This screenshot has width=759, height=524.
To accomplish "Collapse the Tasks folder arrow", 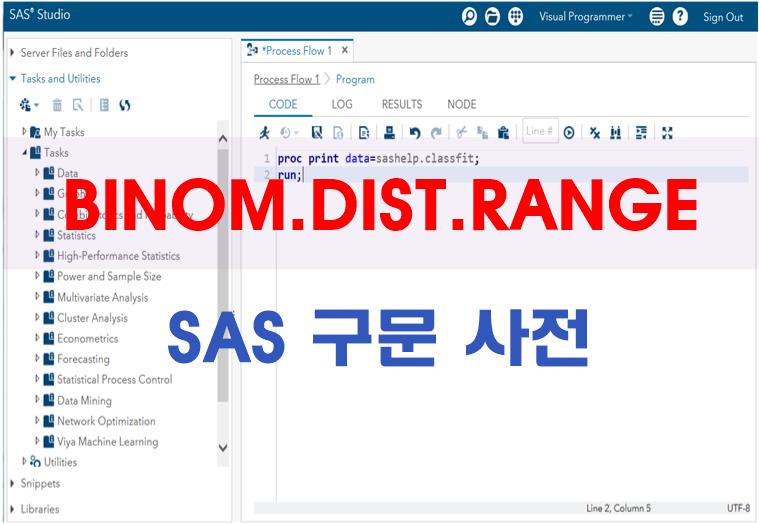I will tap(24, 152).
